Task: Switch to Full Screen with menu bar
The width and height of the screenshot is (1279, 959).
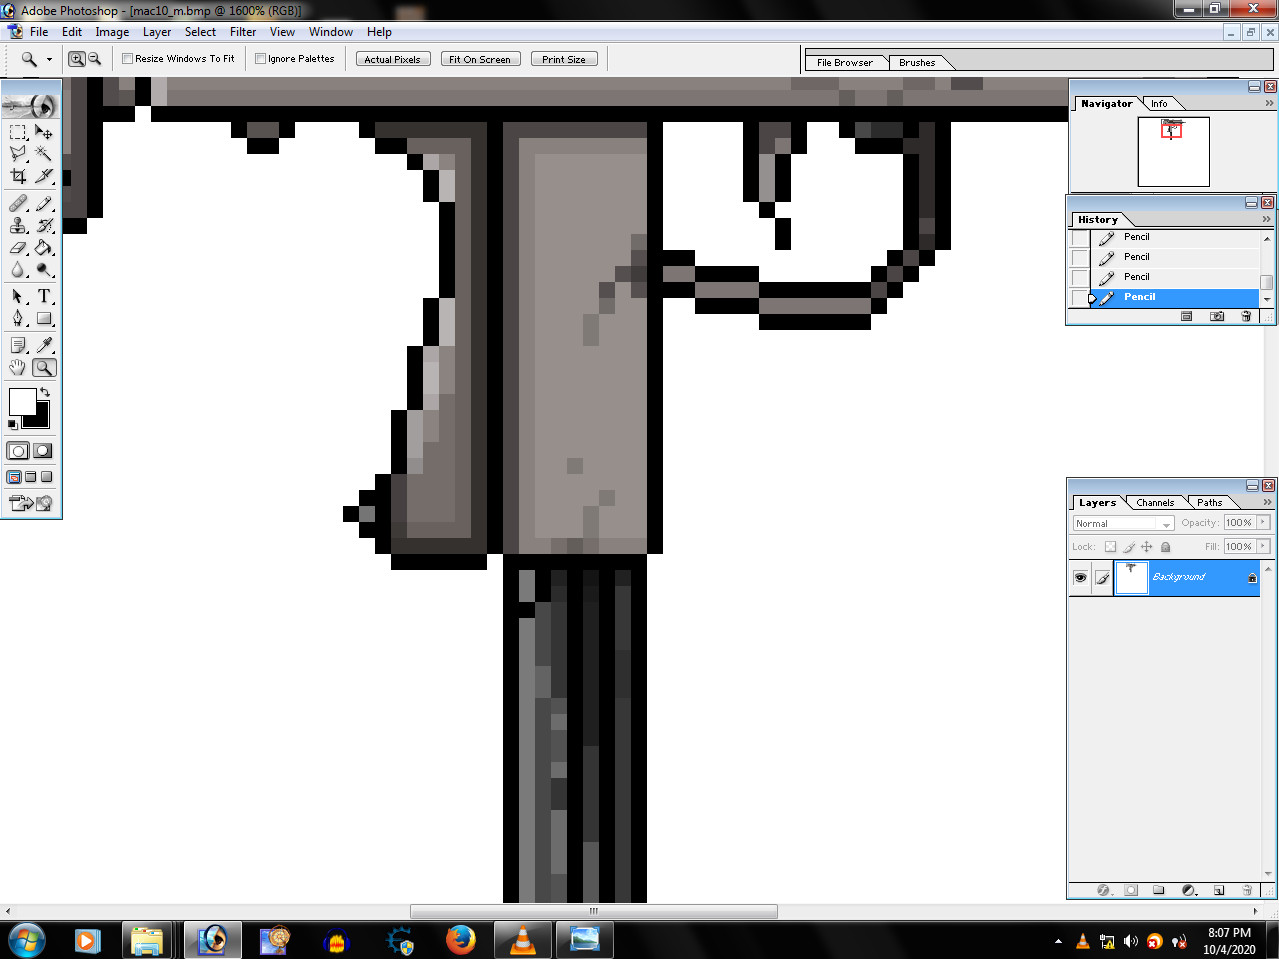Action: pos(30,477)
